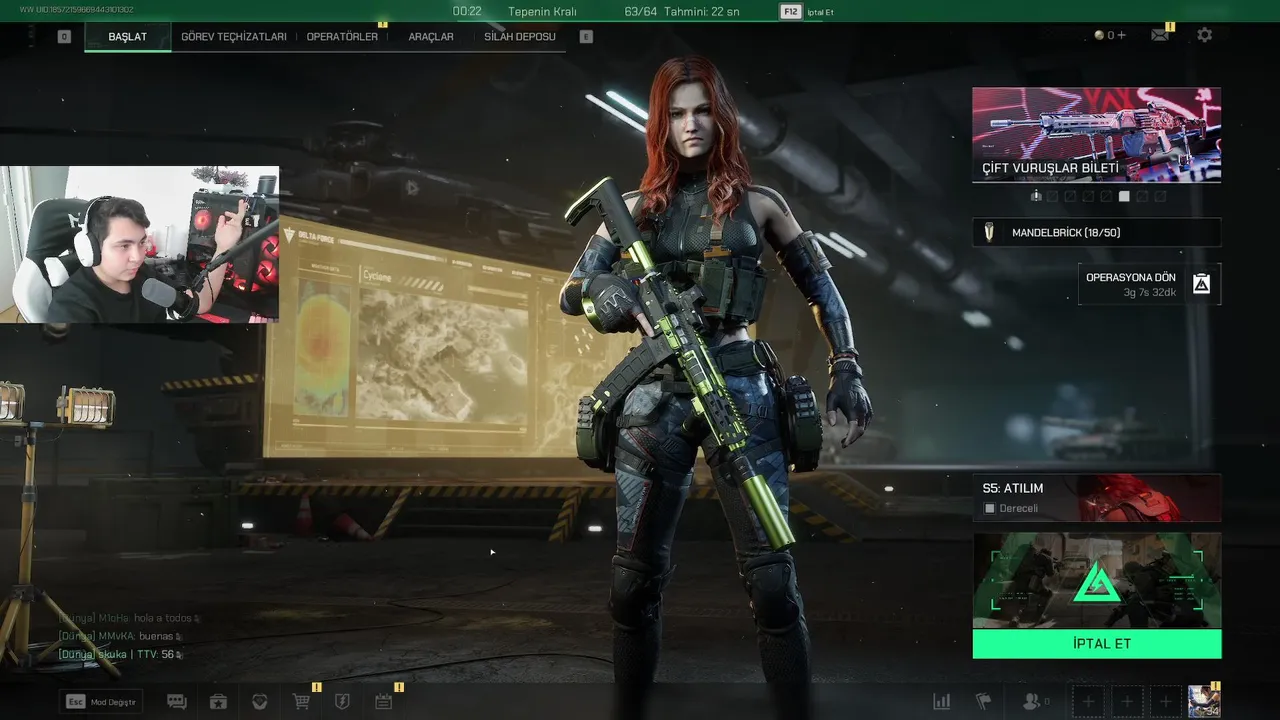Viewport: 1280px width, 720px height.
Task: Click Esc Mod Değiştir button
Action: point(102,702)
